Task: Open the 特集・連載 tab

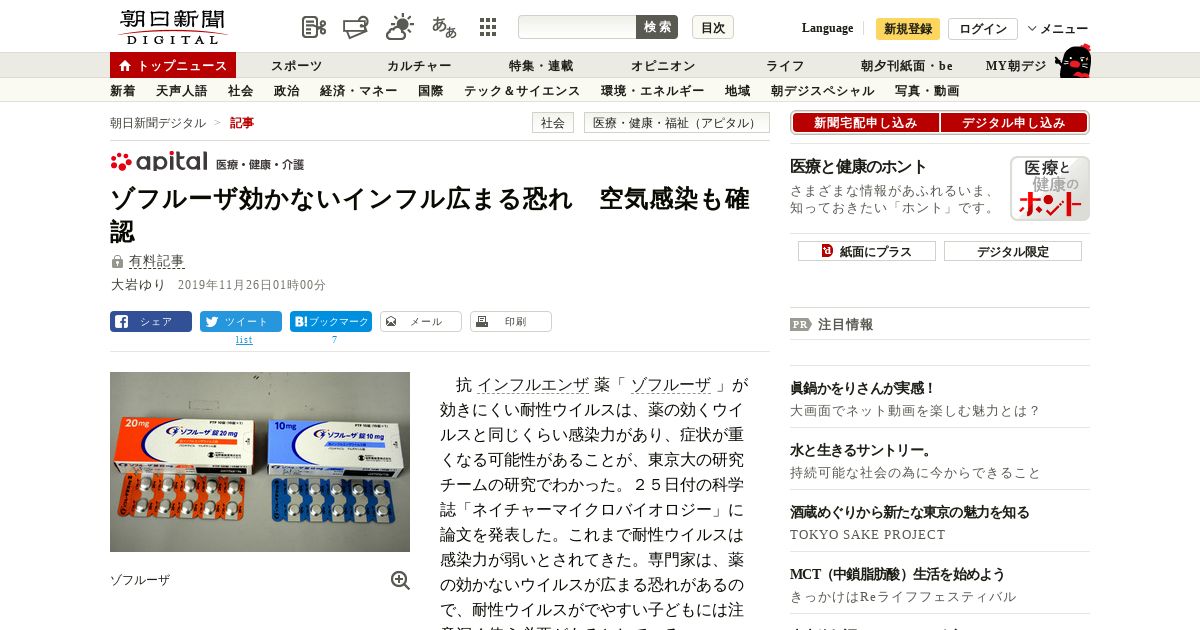Action: point(541,66)
